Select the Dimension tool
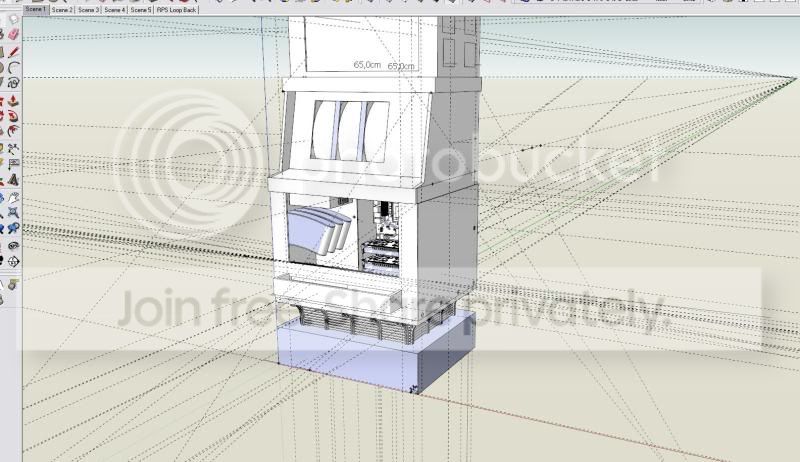The image size is (800, 462). point(14,148)
